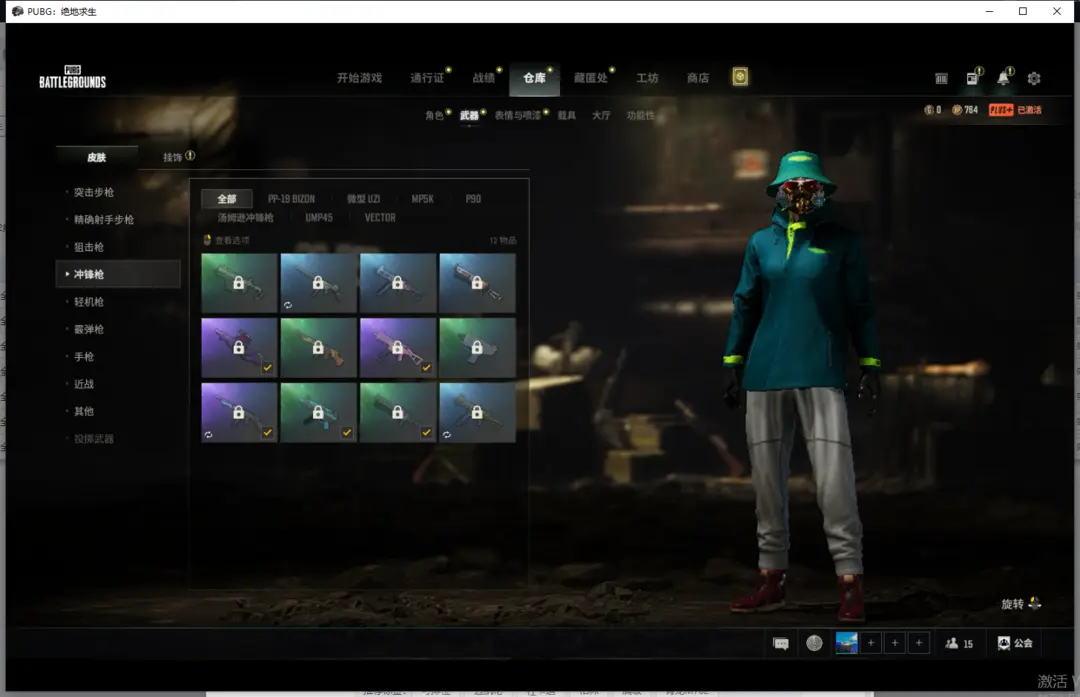Screen dimensions: 1080x697
Task: Click the swap arrows icon on the bottom-row blue skin
Action: coord(447,435)
